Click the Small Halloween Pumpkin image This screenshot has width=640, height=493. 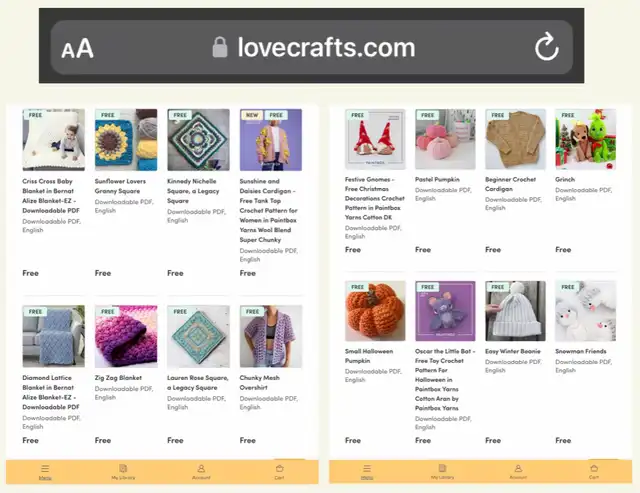pyautogui.click(x=375, y=311)
